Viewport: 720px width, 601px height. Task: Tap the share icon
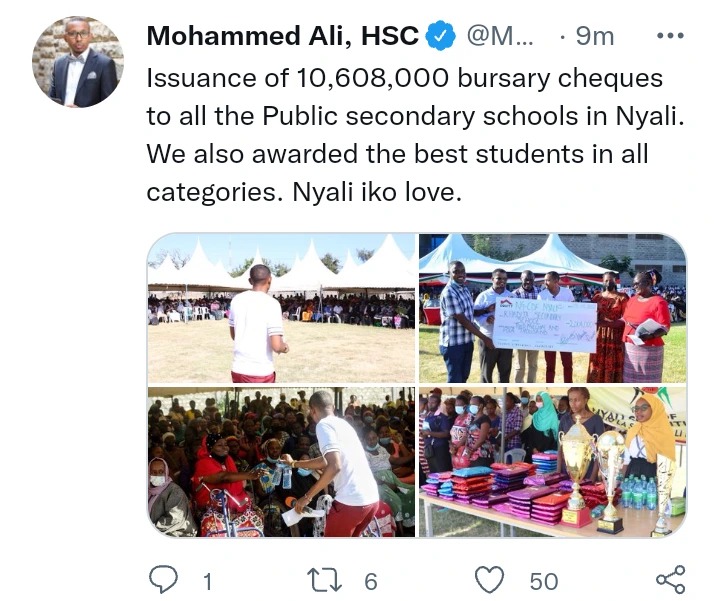671,579
